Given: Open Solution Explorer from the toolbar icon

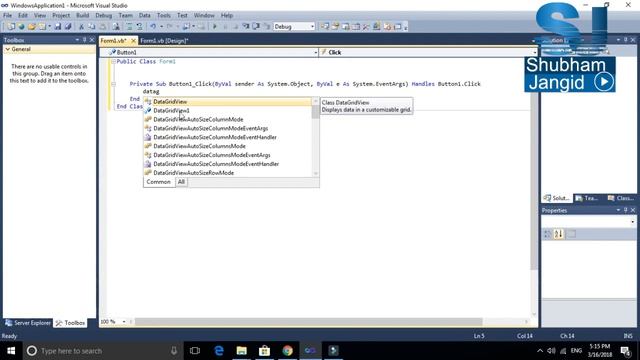Looking at the screenshot, I should pos(325,27).
